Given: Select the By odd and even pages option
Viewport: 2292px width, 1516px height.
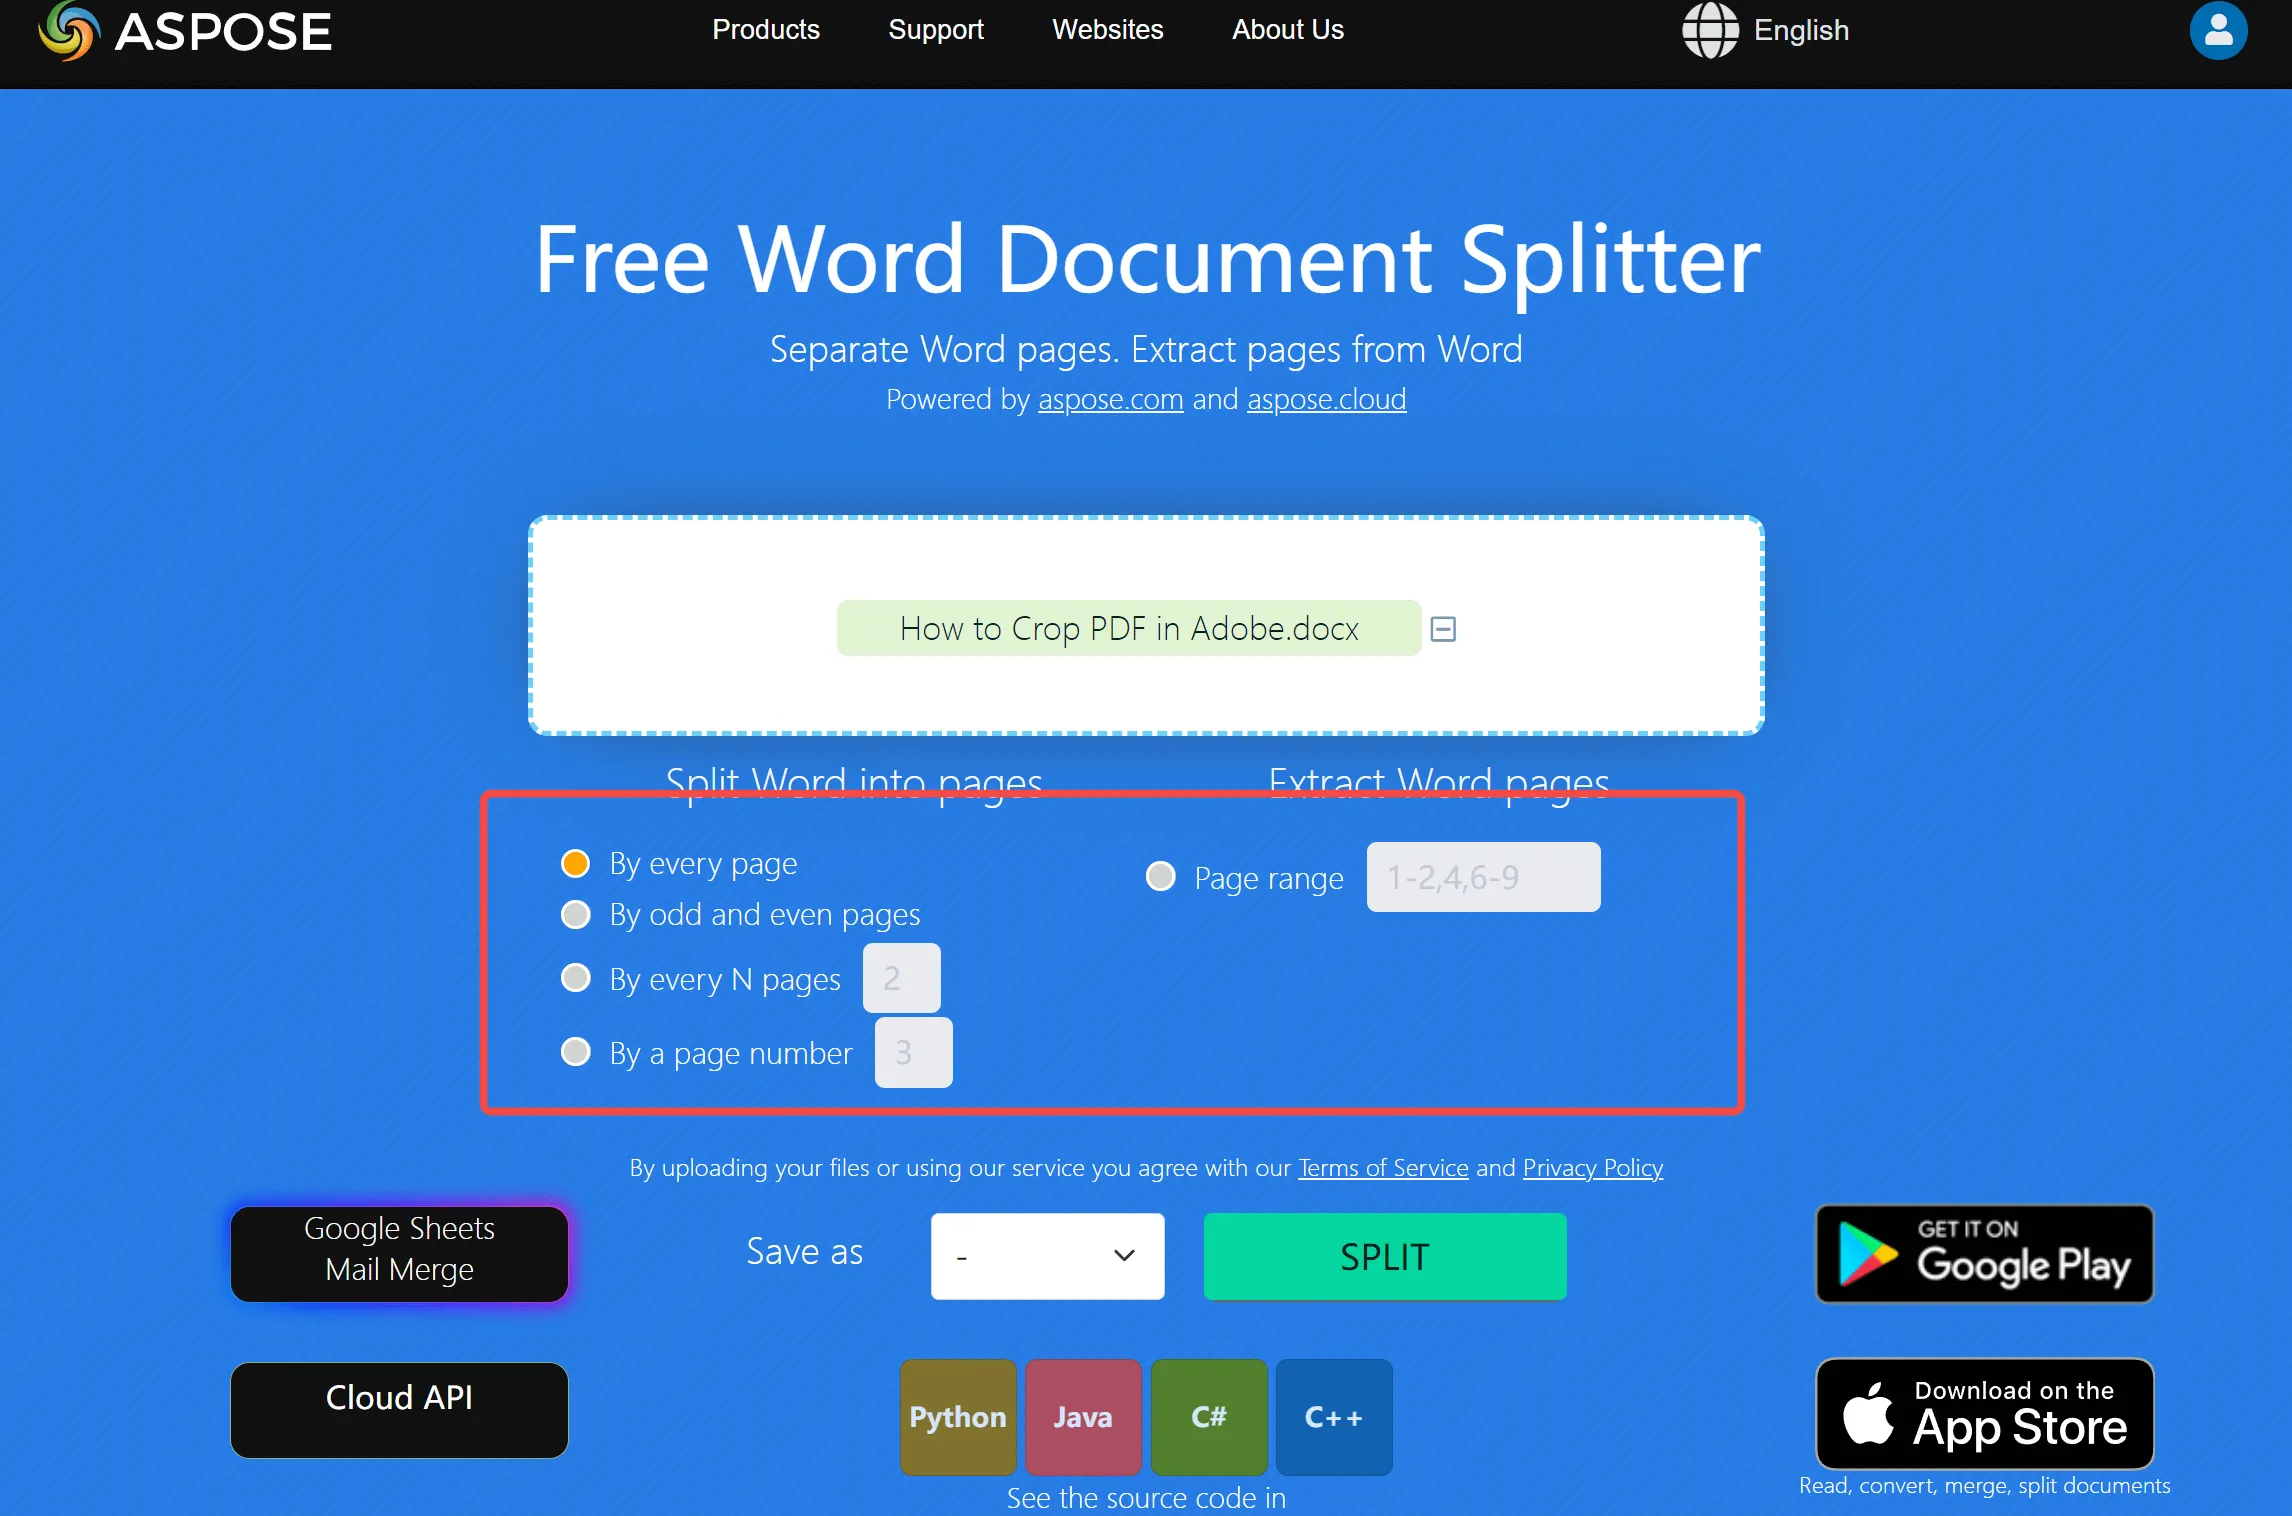Looking at the screenshot, I should point(577,912).
